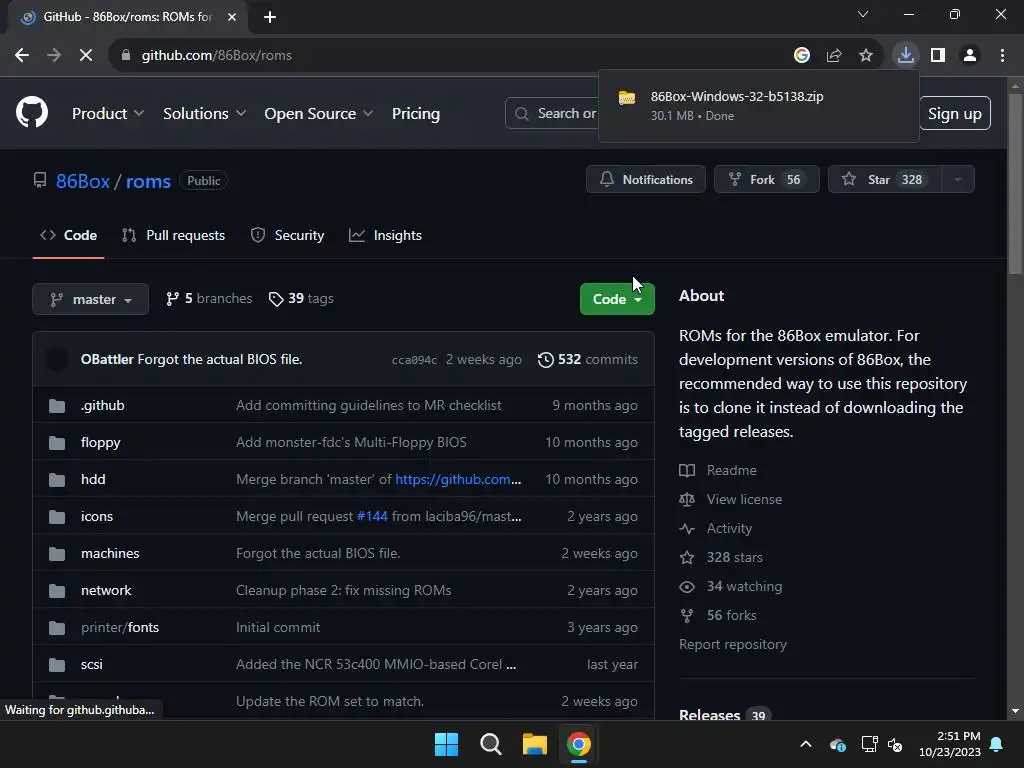Click the hdd folder icon
This screenshot has height=768, width=1024.
57,480
